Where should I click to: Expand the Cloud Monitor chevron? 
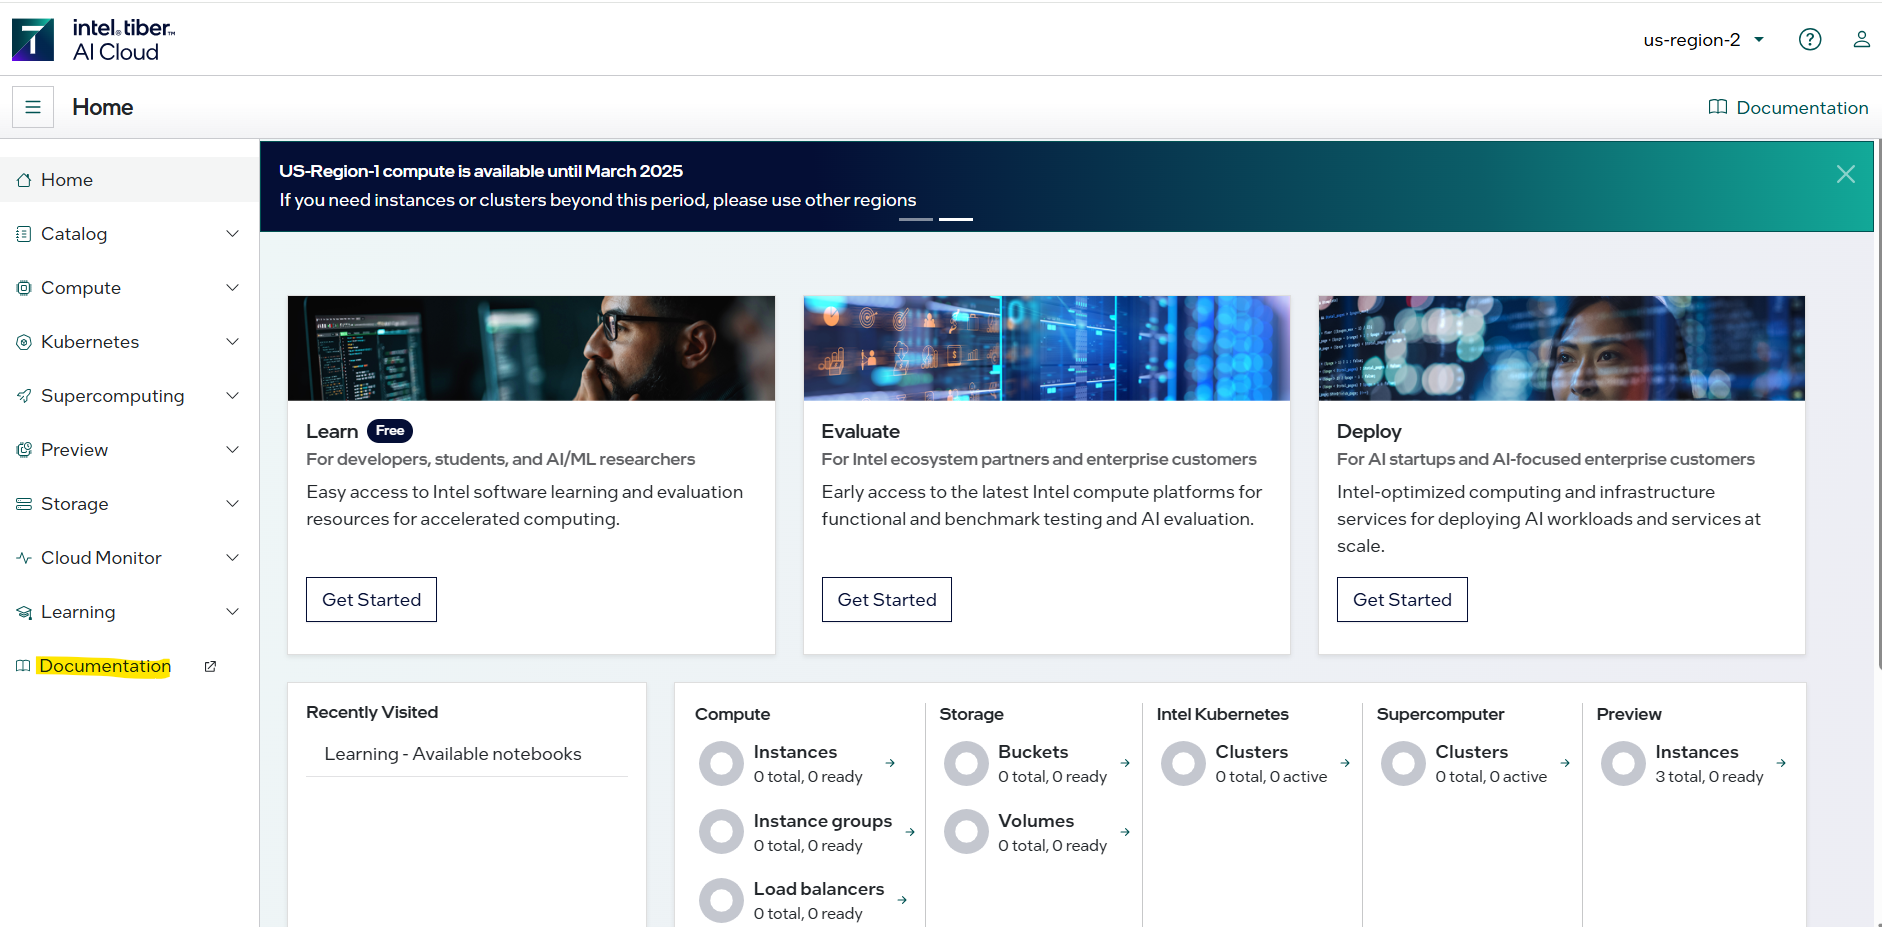click(233, 558)
